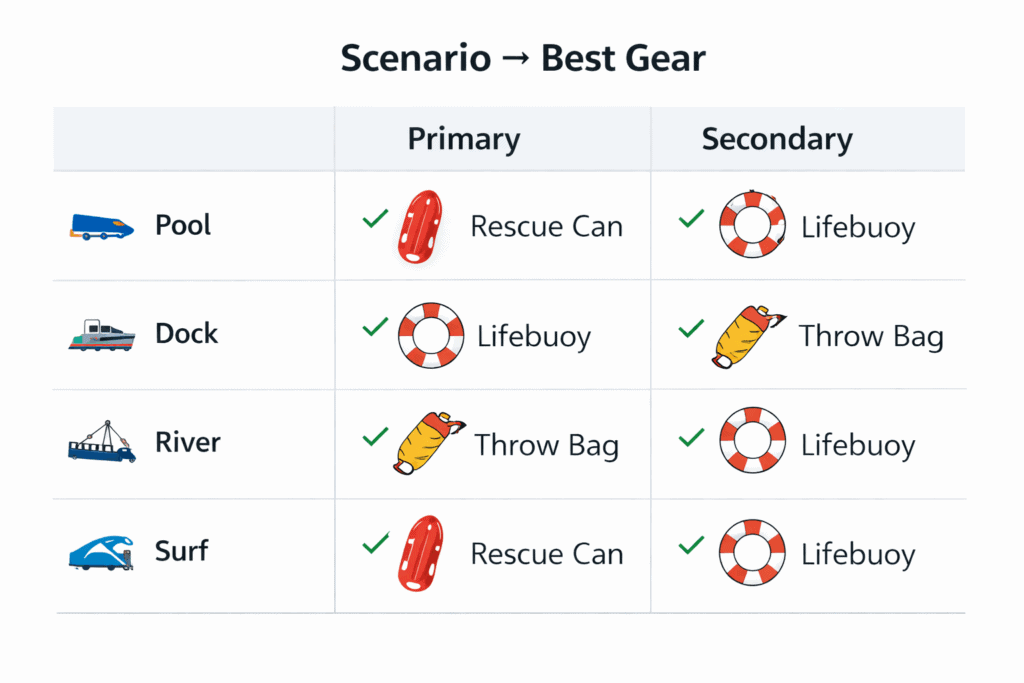Viewport: 1024px width, 683px height.
Task: Click the Scenario → Best Gear title
Action: (x=522, y=58)
